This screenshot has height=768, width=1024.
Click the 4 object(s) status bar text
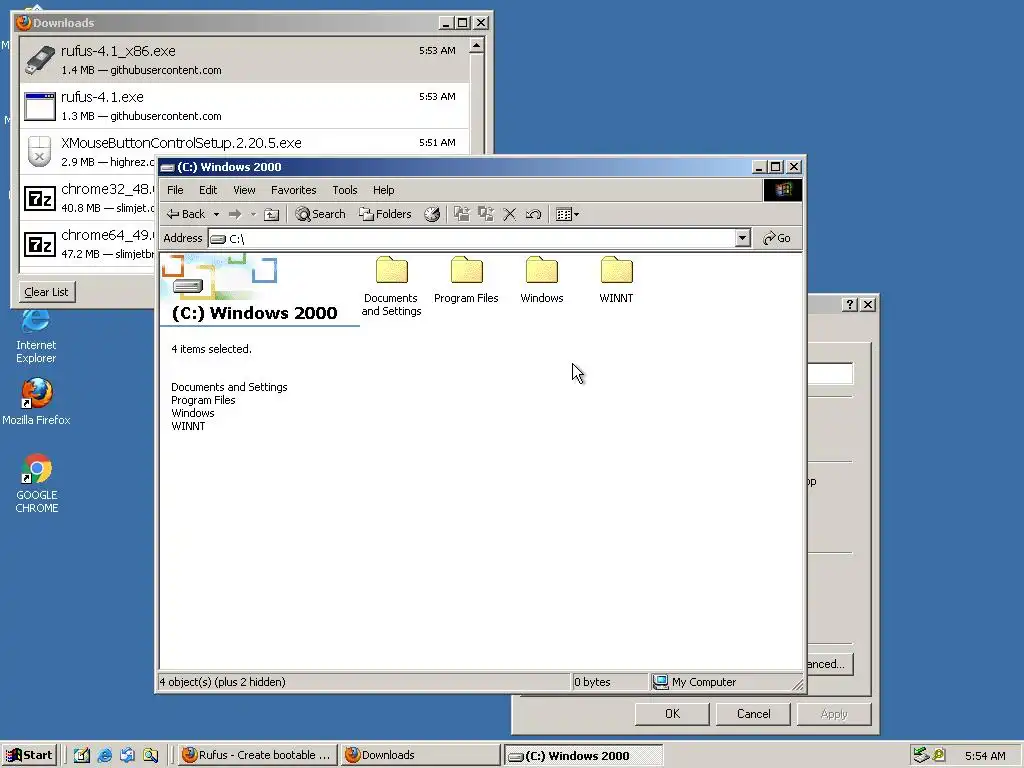pos(222,682)
